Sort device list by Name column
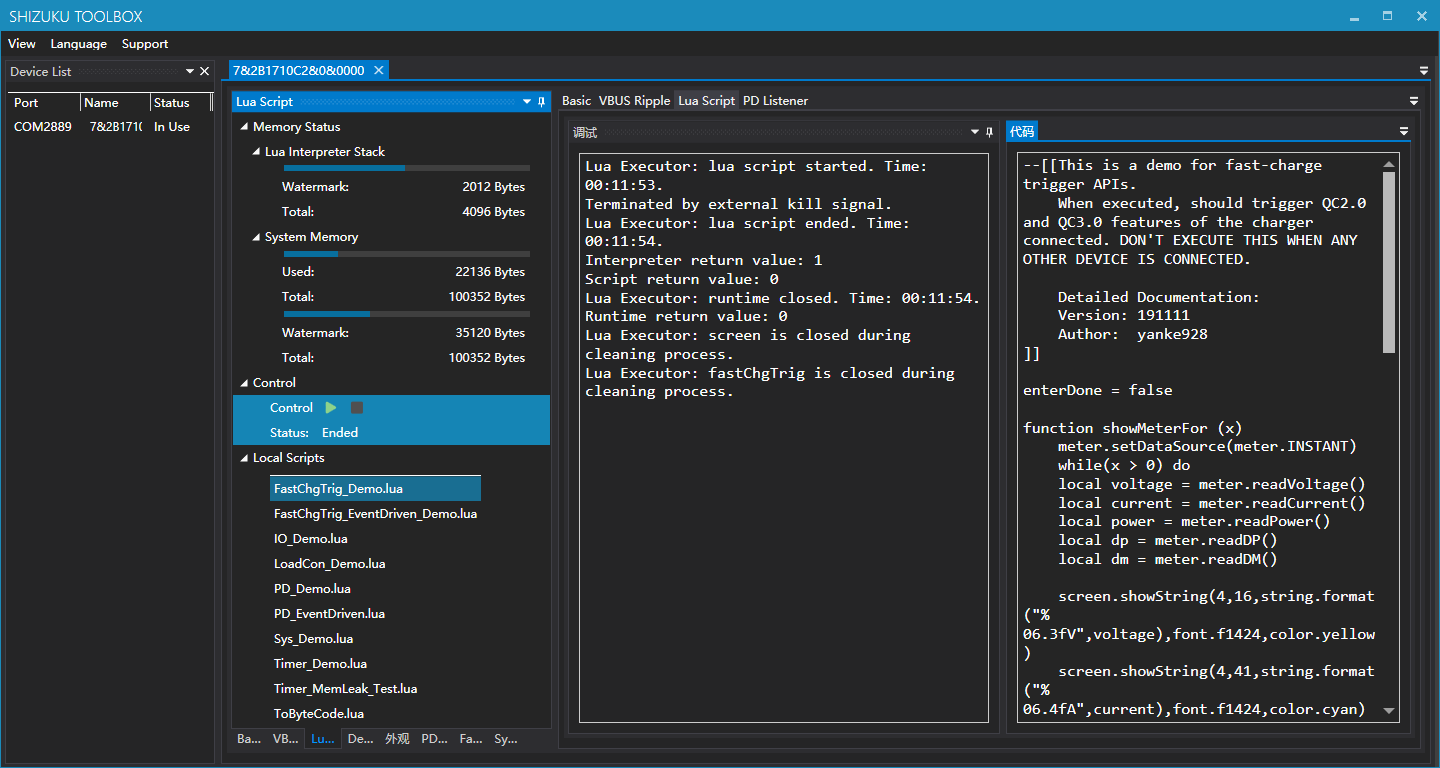This screenshot has width=1440, height=768. click(x=115, y=103)
